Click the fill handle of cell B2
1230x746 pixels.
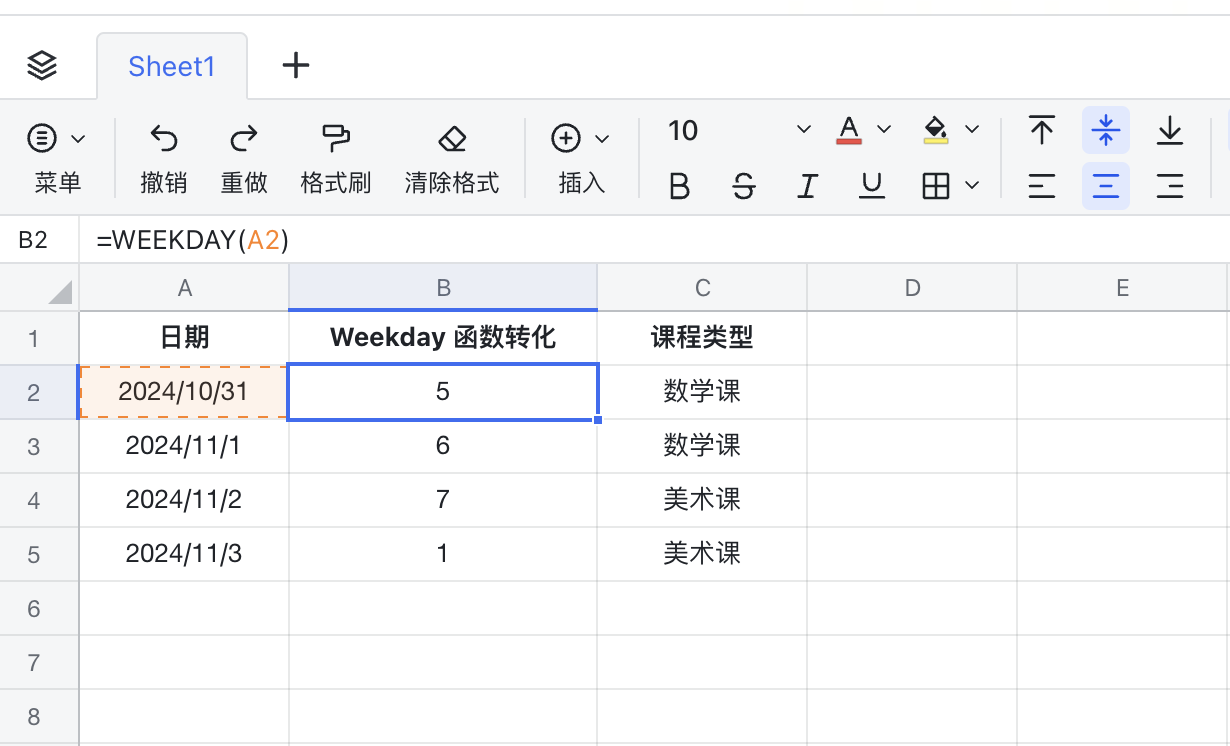pos(598,420)
